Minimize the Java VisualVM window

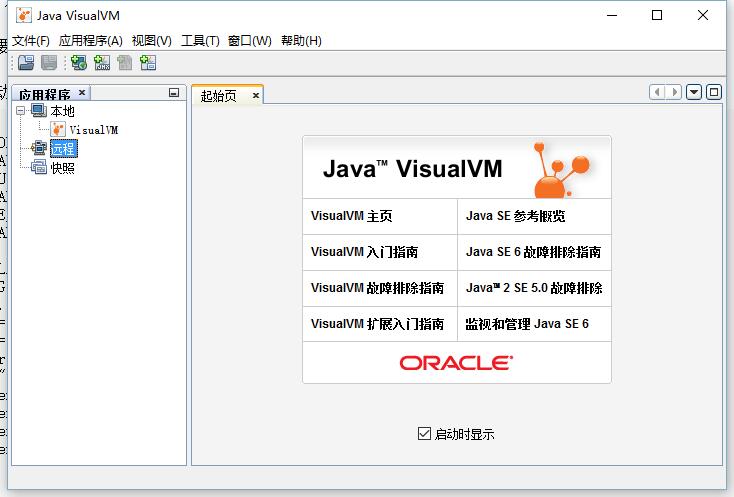tap(612, 15)
